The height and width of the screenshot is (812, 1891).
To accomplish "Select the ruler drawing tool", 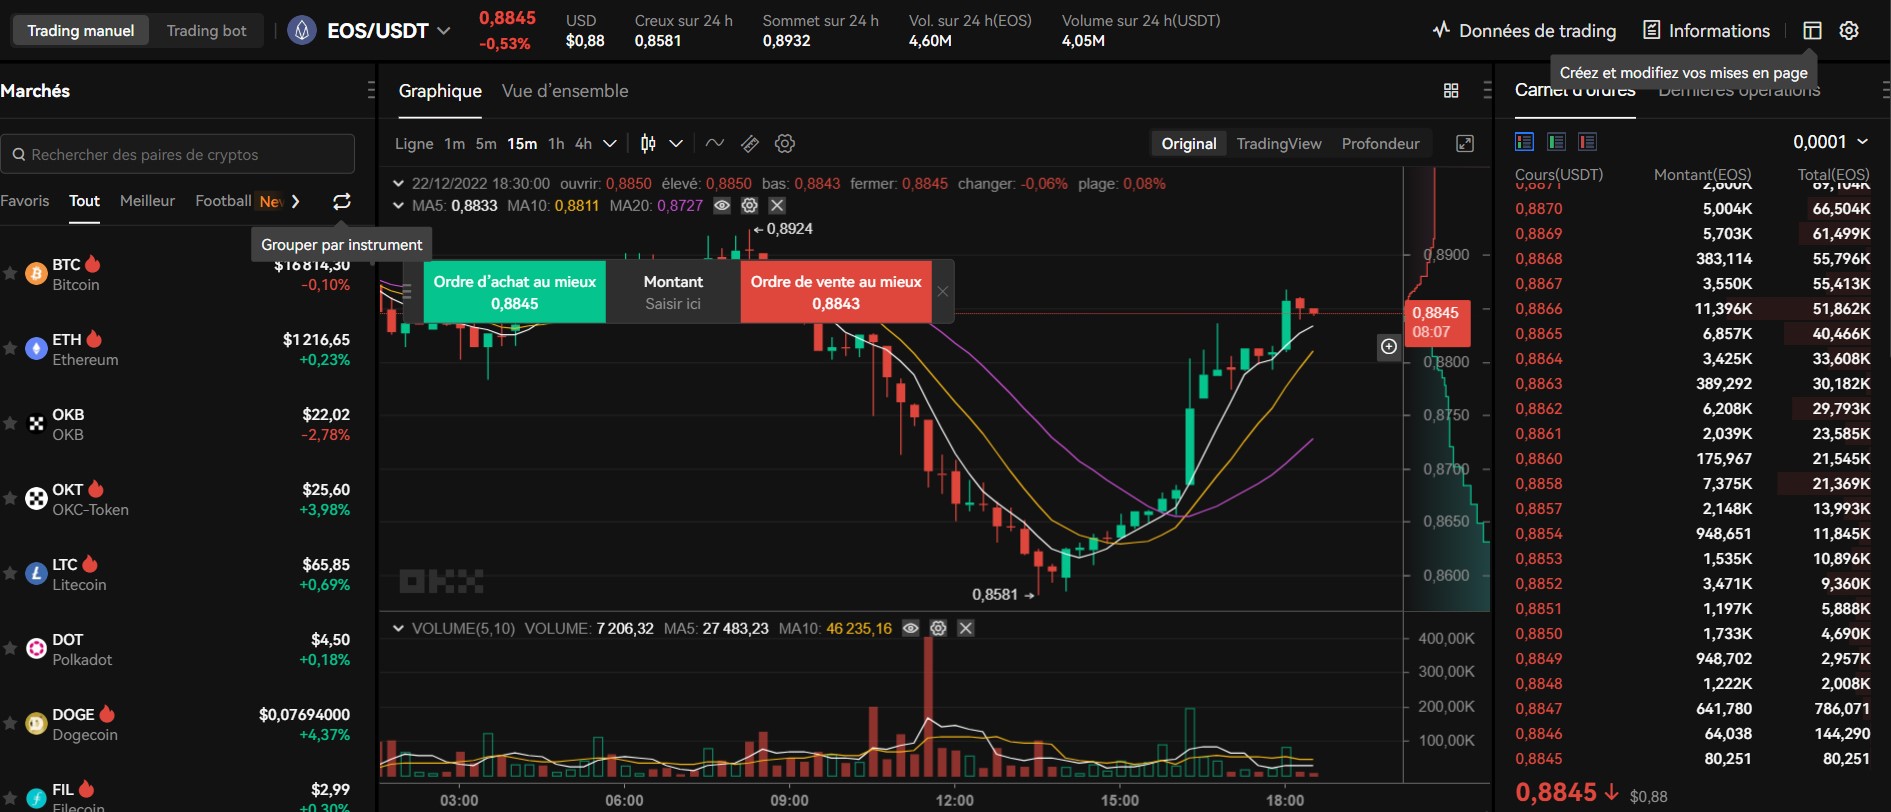I will tap(750, 144).
